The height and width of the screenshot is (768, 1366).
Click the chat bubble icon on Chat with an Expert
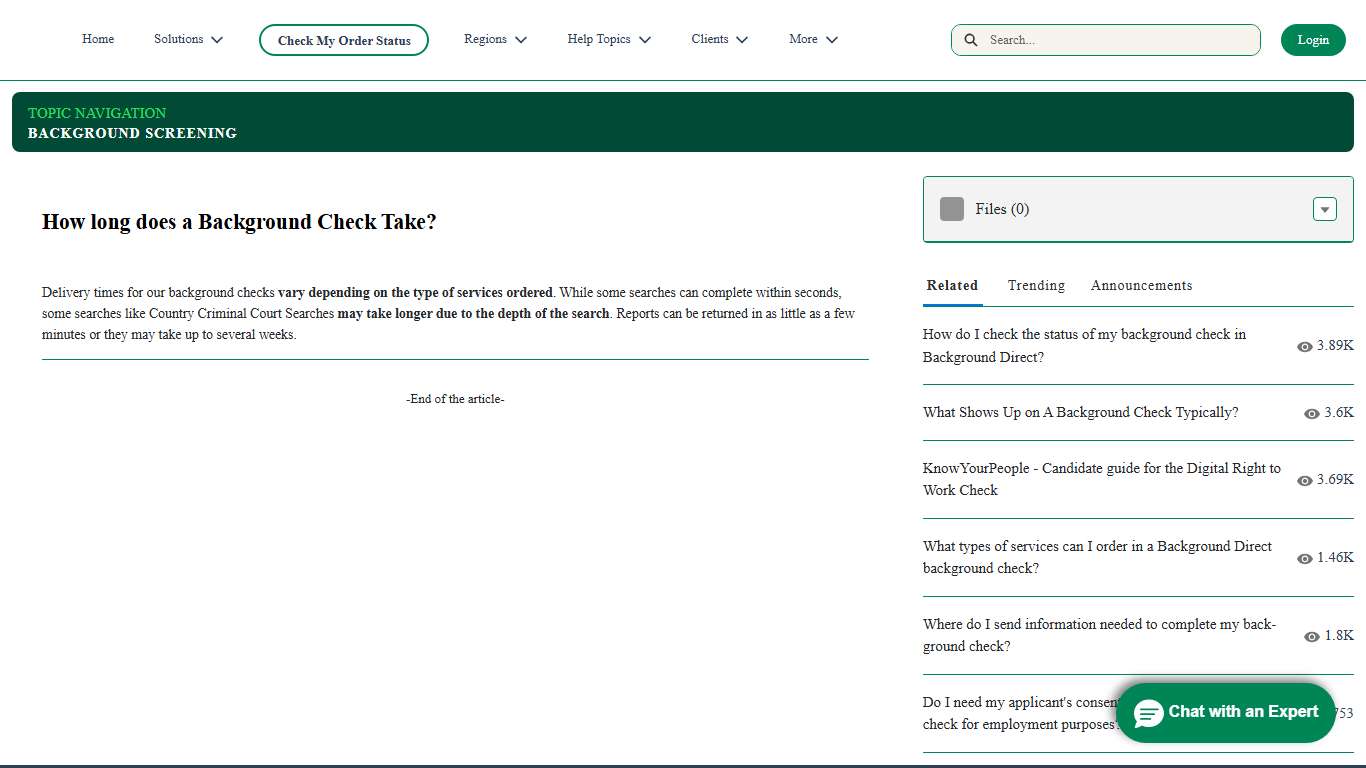pyautogui.click(x=1148, y=712)
